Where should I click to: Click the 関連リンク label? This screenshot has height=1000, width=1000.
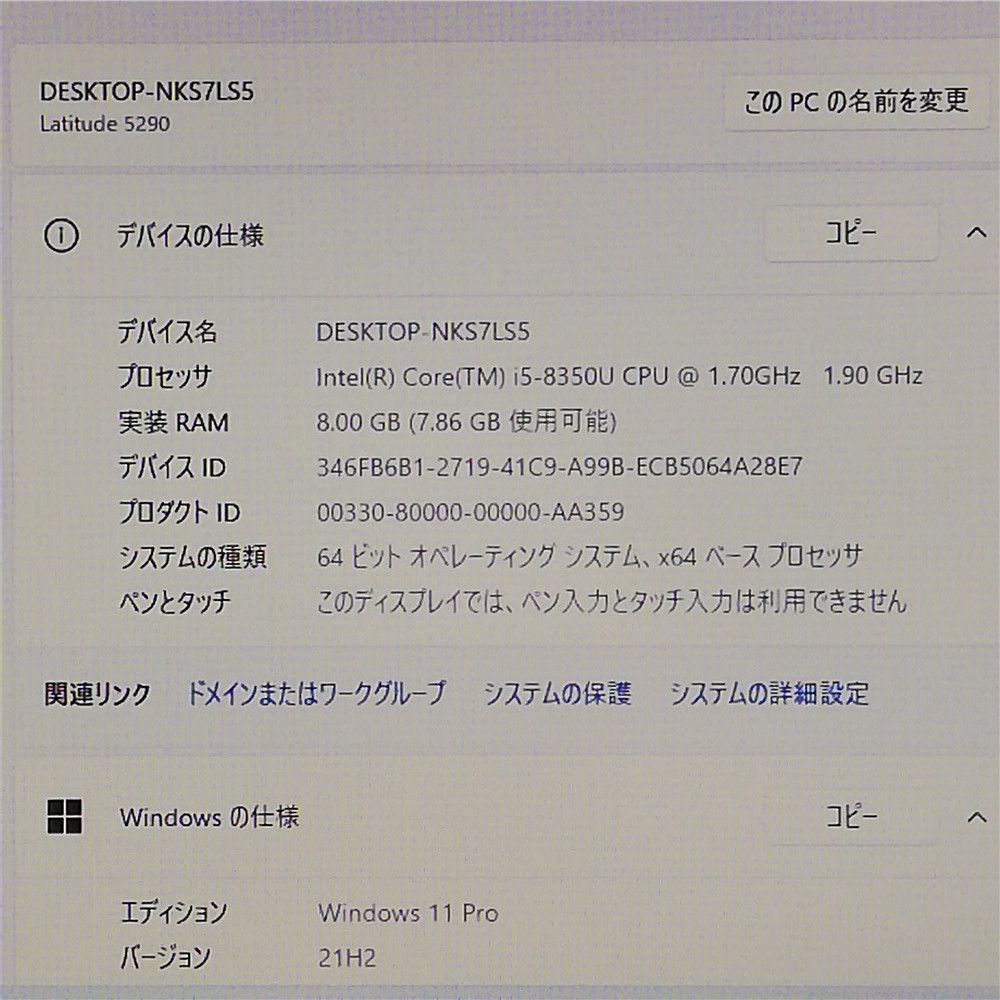point(98,693)
